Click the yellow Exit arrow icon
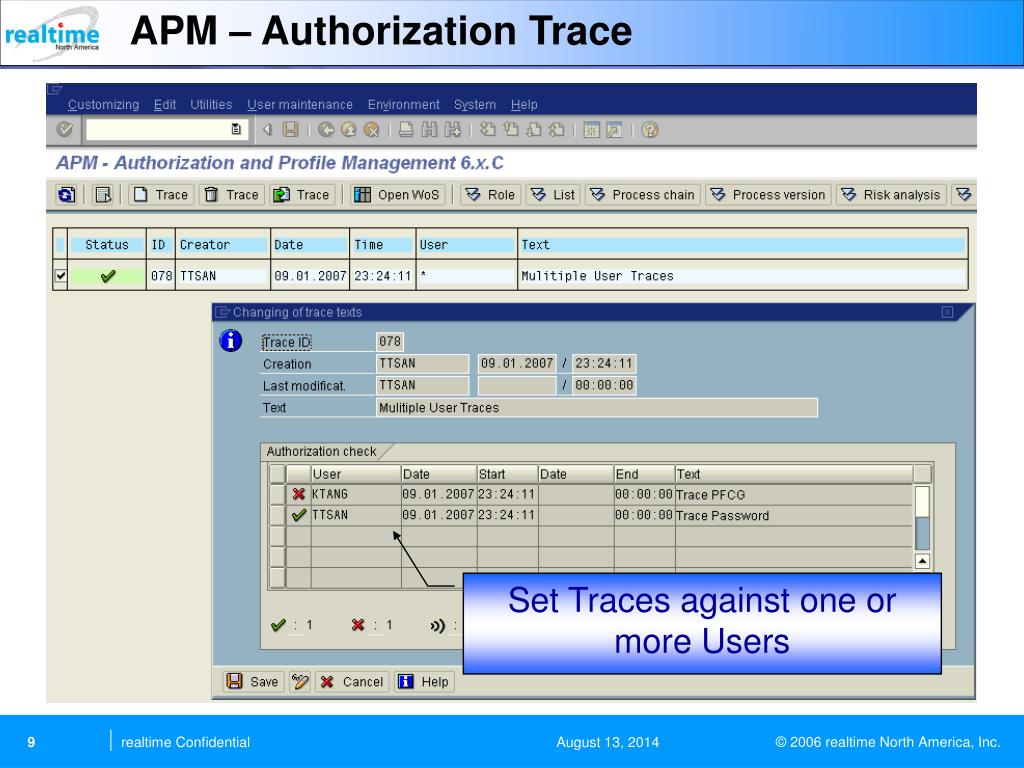Image resolution: width=1024 pixels, height=768 pixels. click(349, 129)
